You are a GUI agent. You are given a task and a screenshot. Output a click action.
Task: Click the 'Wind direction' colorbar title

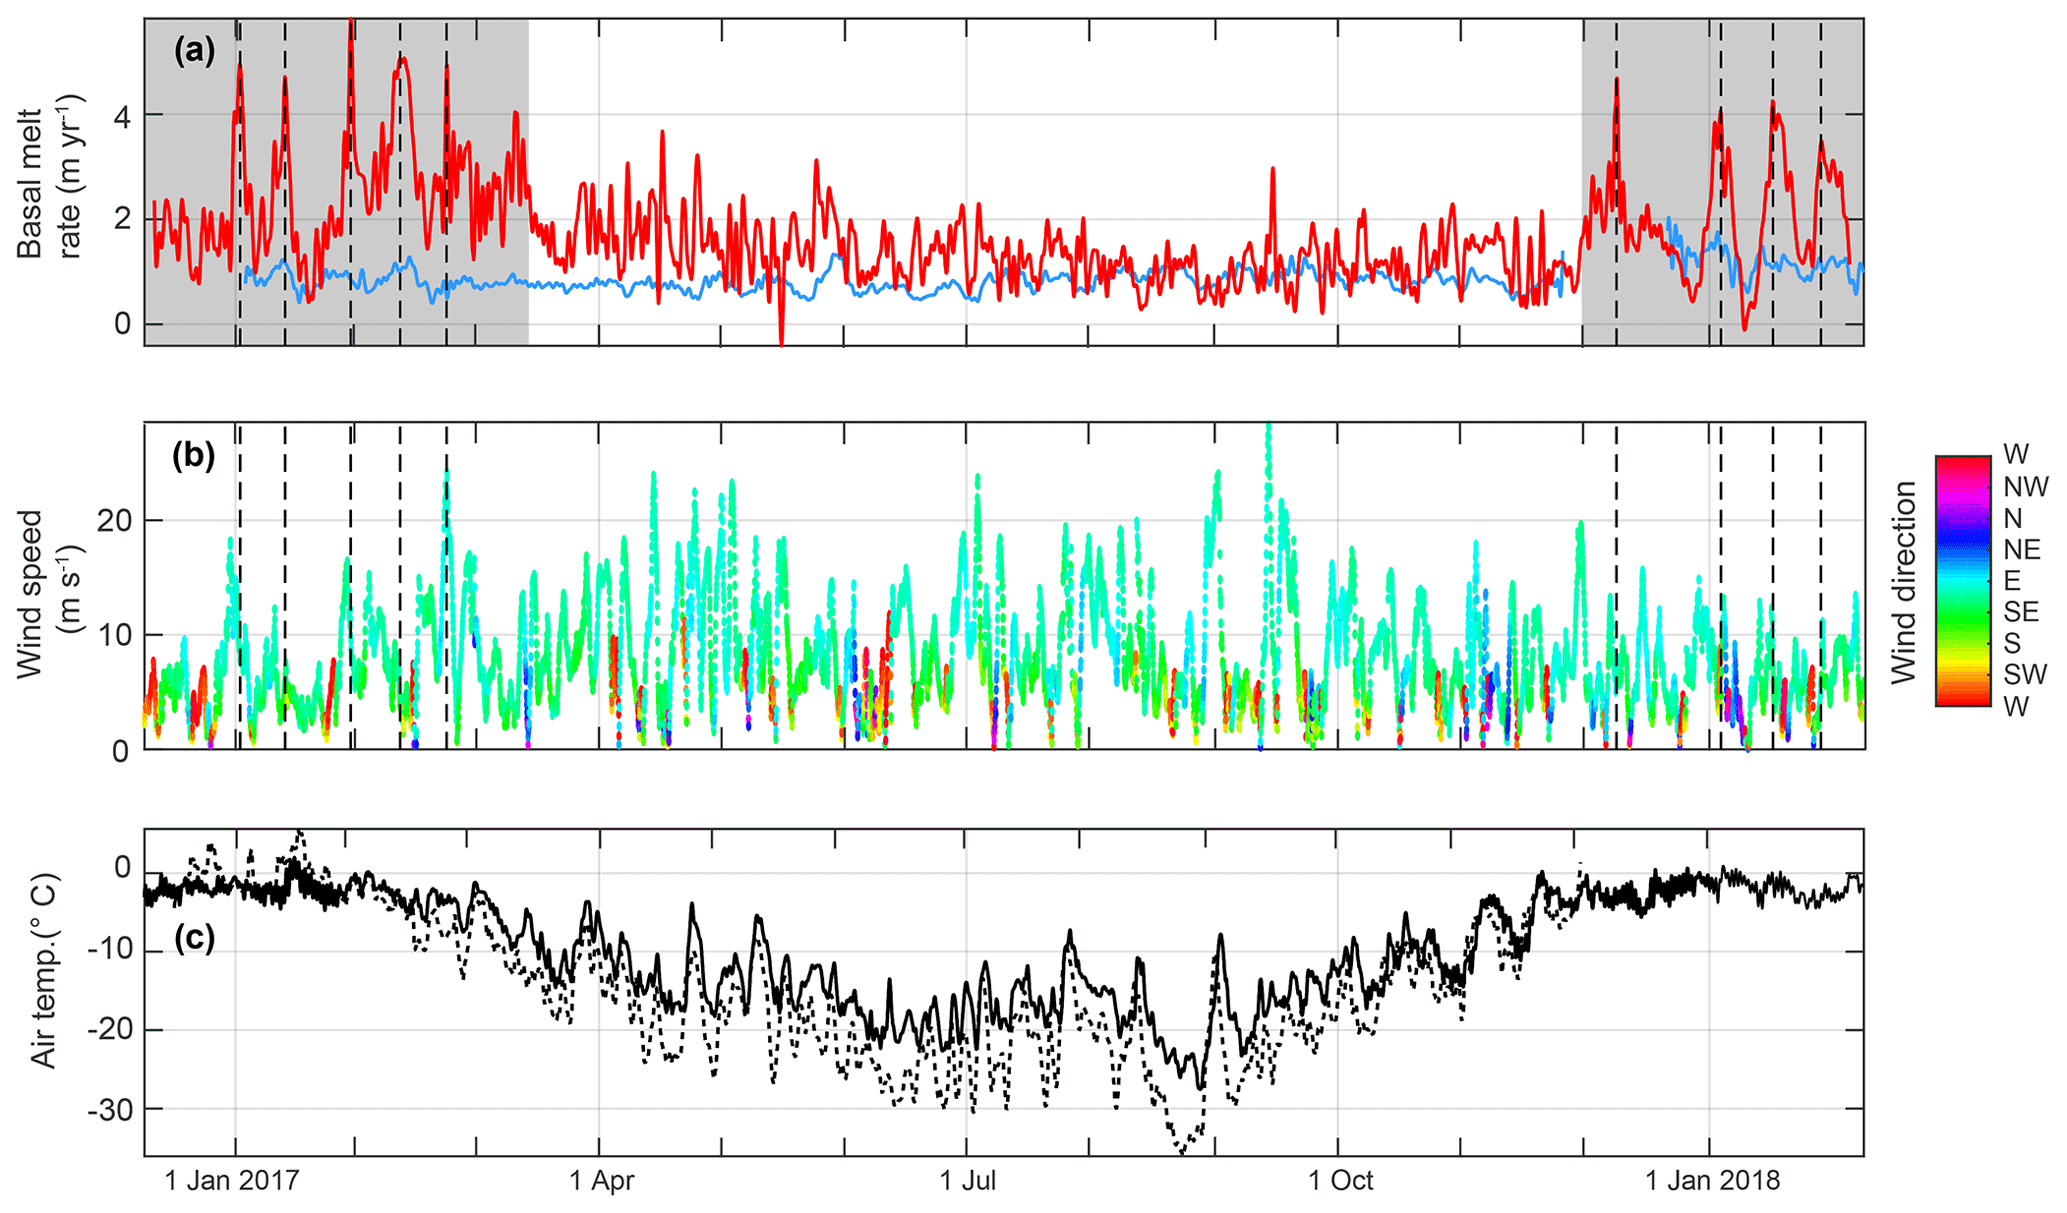coord(1903,582)
